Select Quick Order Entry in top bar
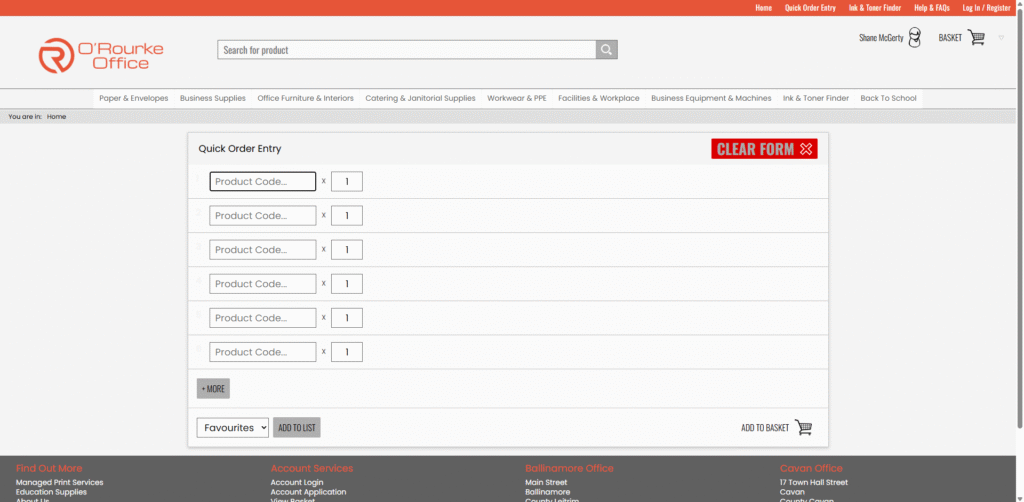The width and height of the screenshot is (1024, 502). point(810,8)
